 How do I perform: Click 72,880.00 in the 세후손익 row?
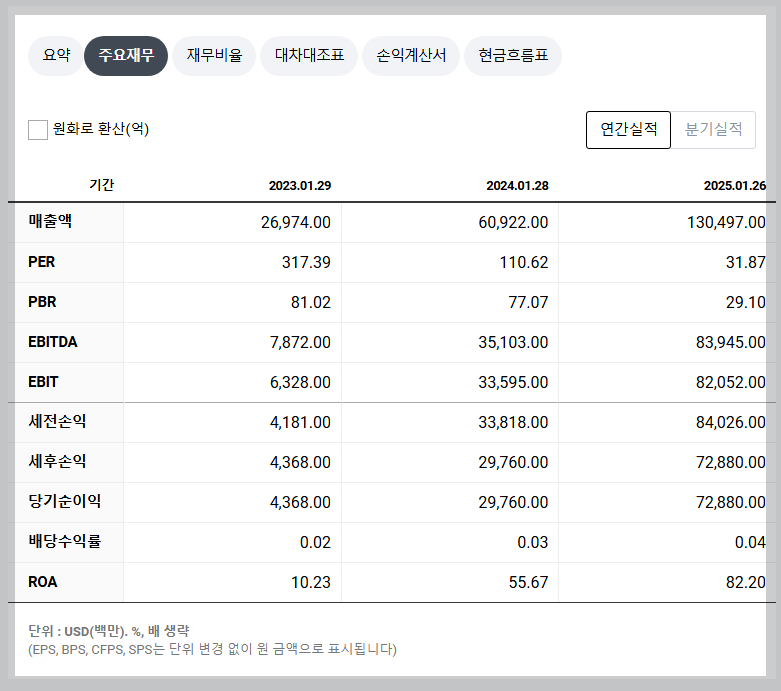(x=731, y=462)
